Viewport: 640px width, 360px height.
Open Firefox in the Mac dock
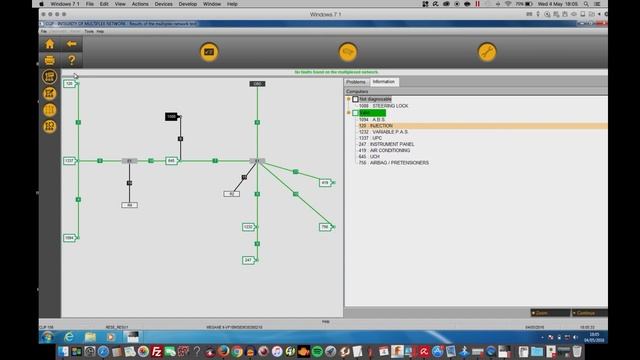click(223, 351)
